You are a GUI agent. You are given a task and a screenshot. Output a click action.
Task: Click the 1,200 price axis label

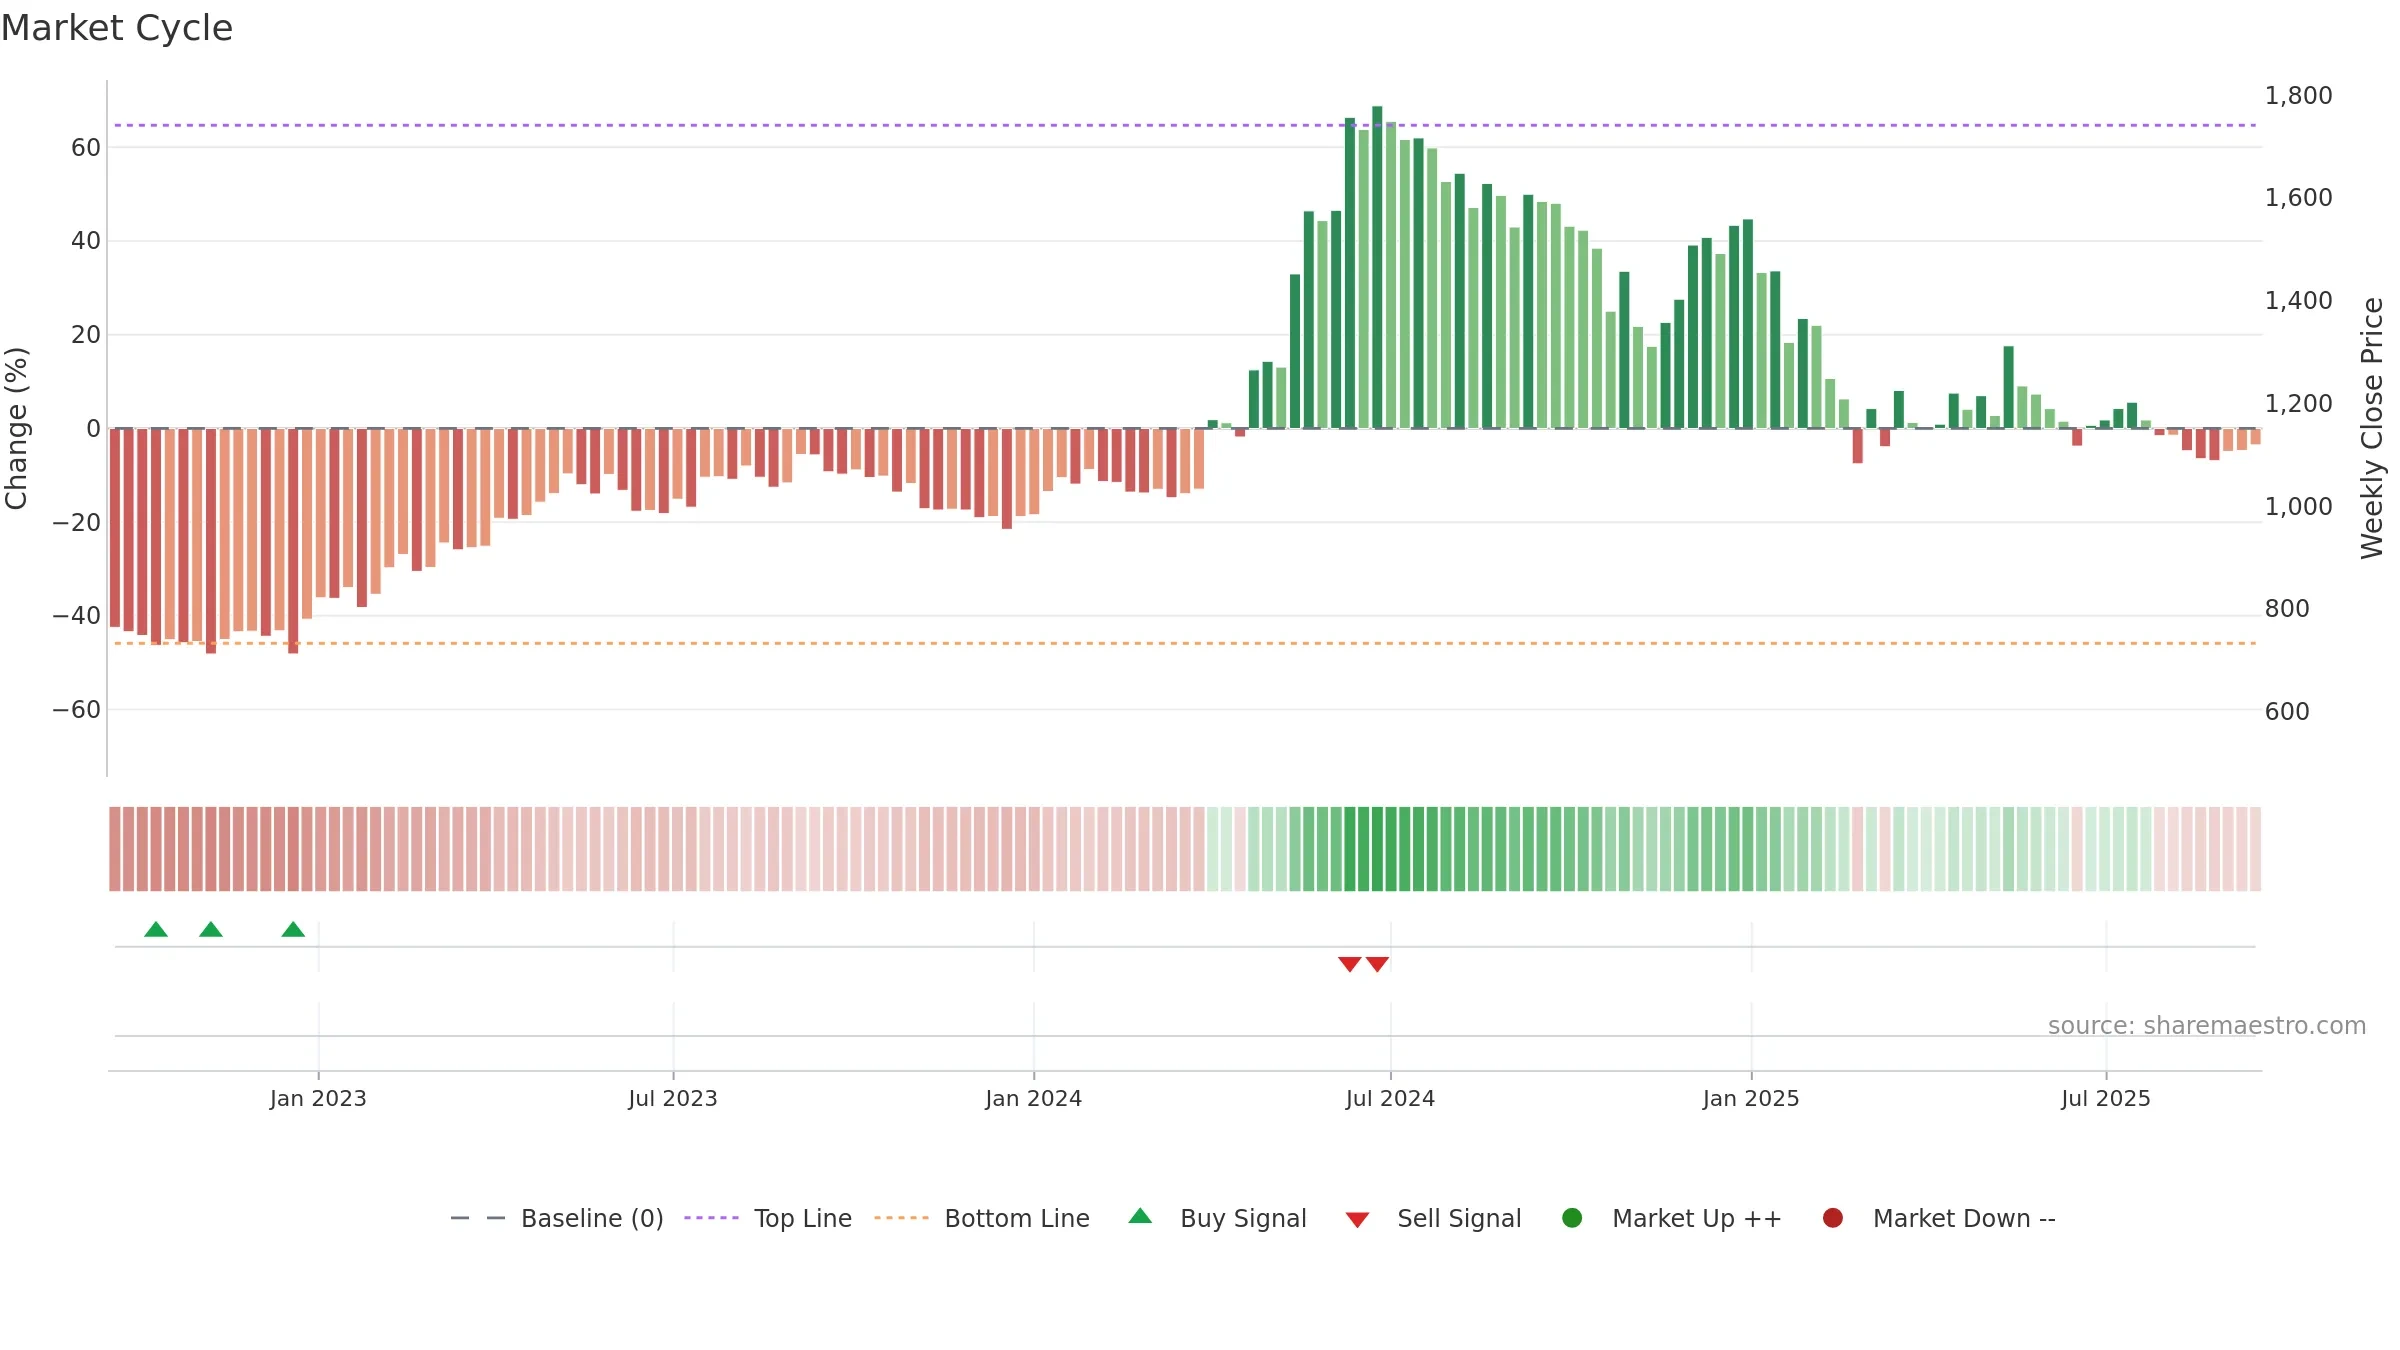[x=2298, y=404]
